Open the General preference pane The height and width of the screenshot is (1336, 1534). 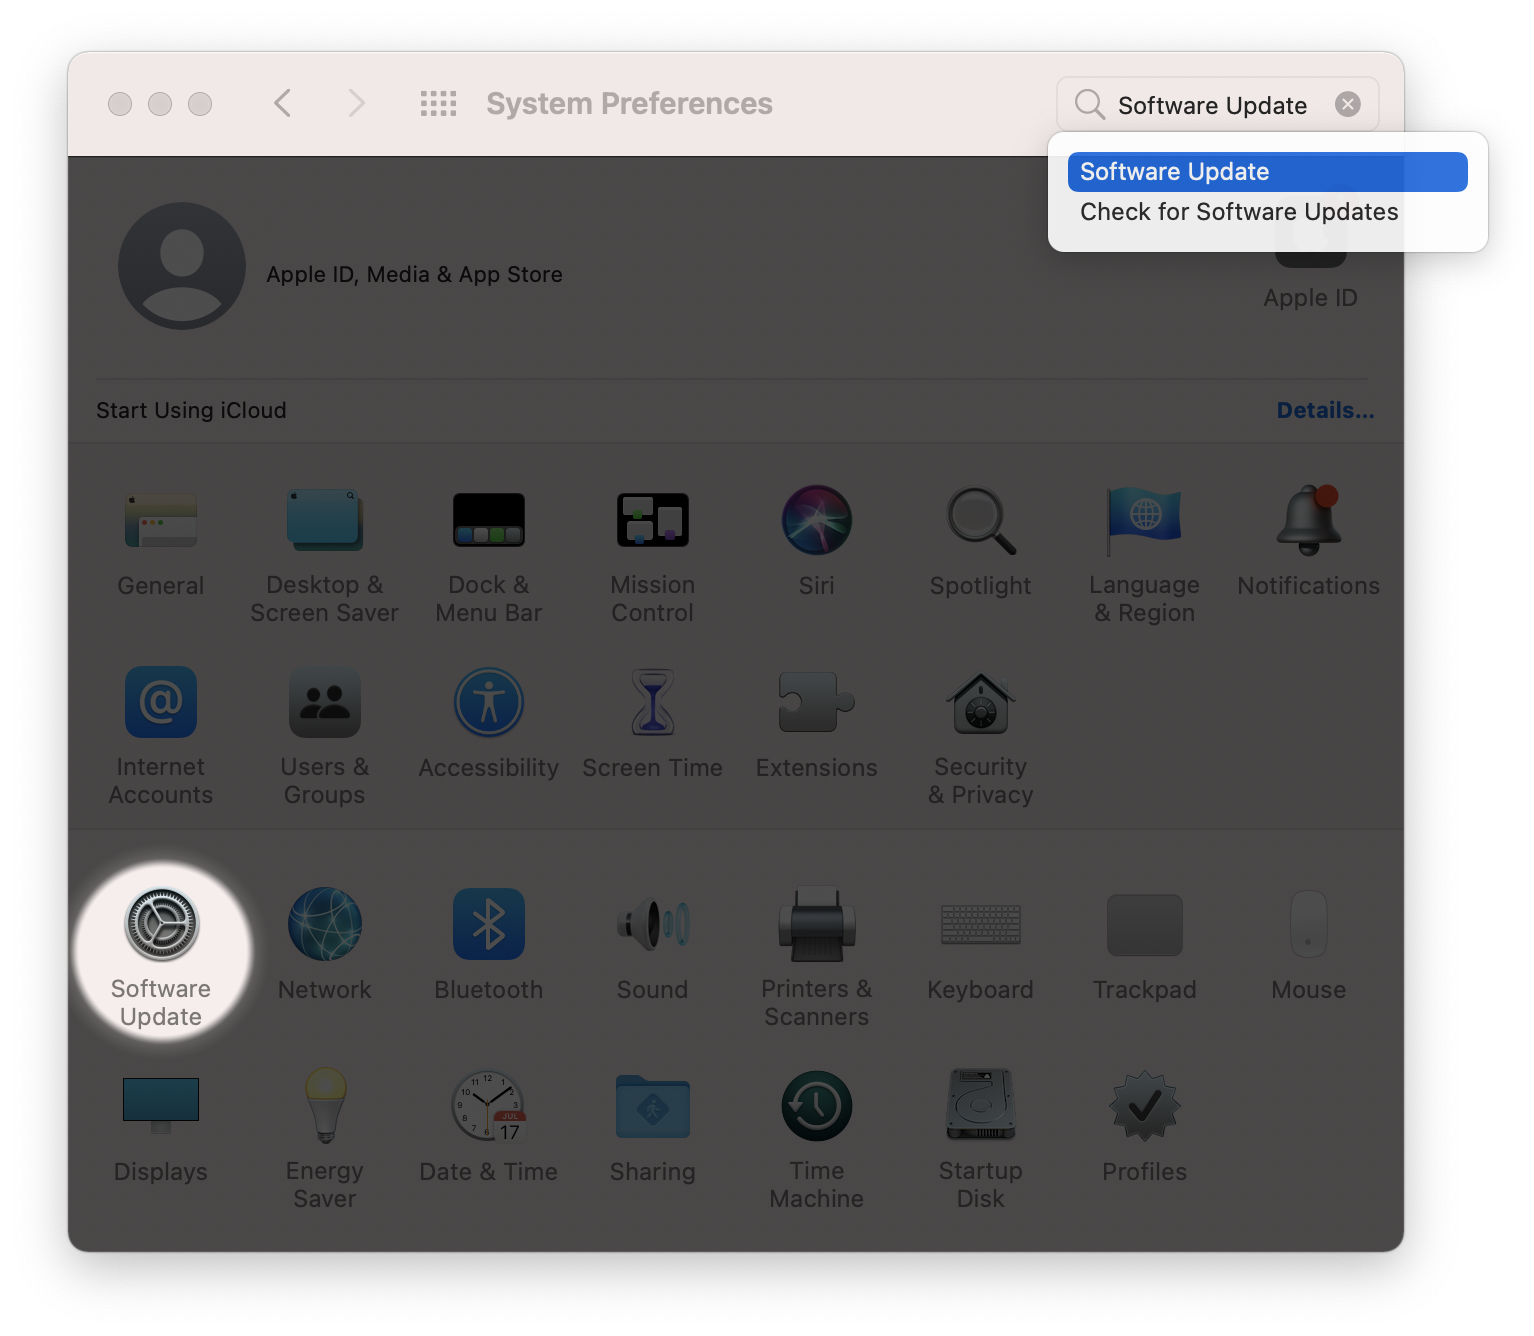tap(160, 543)
